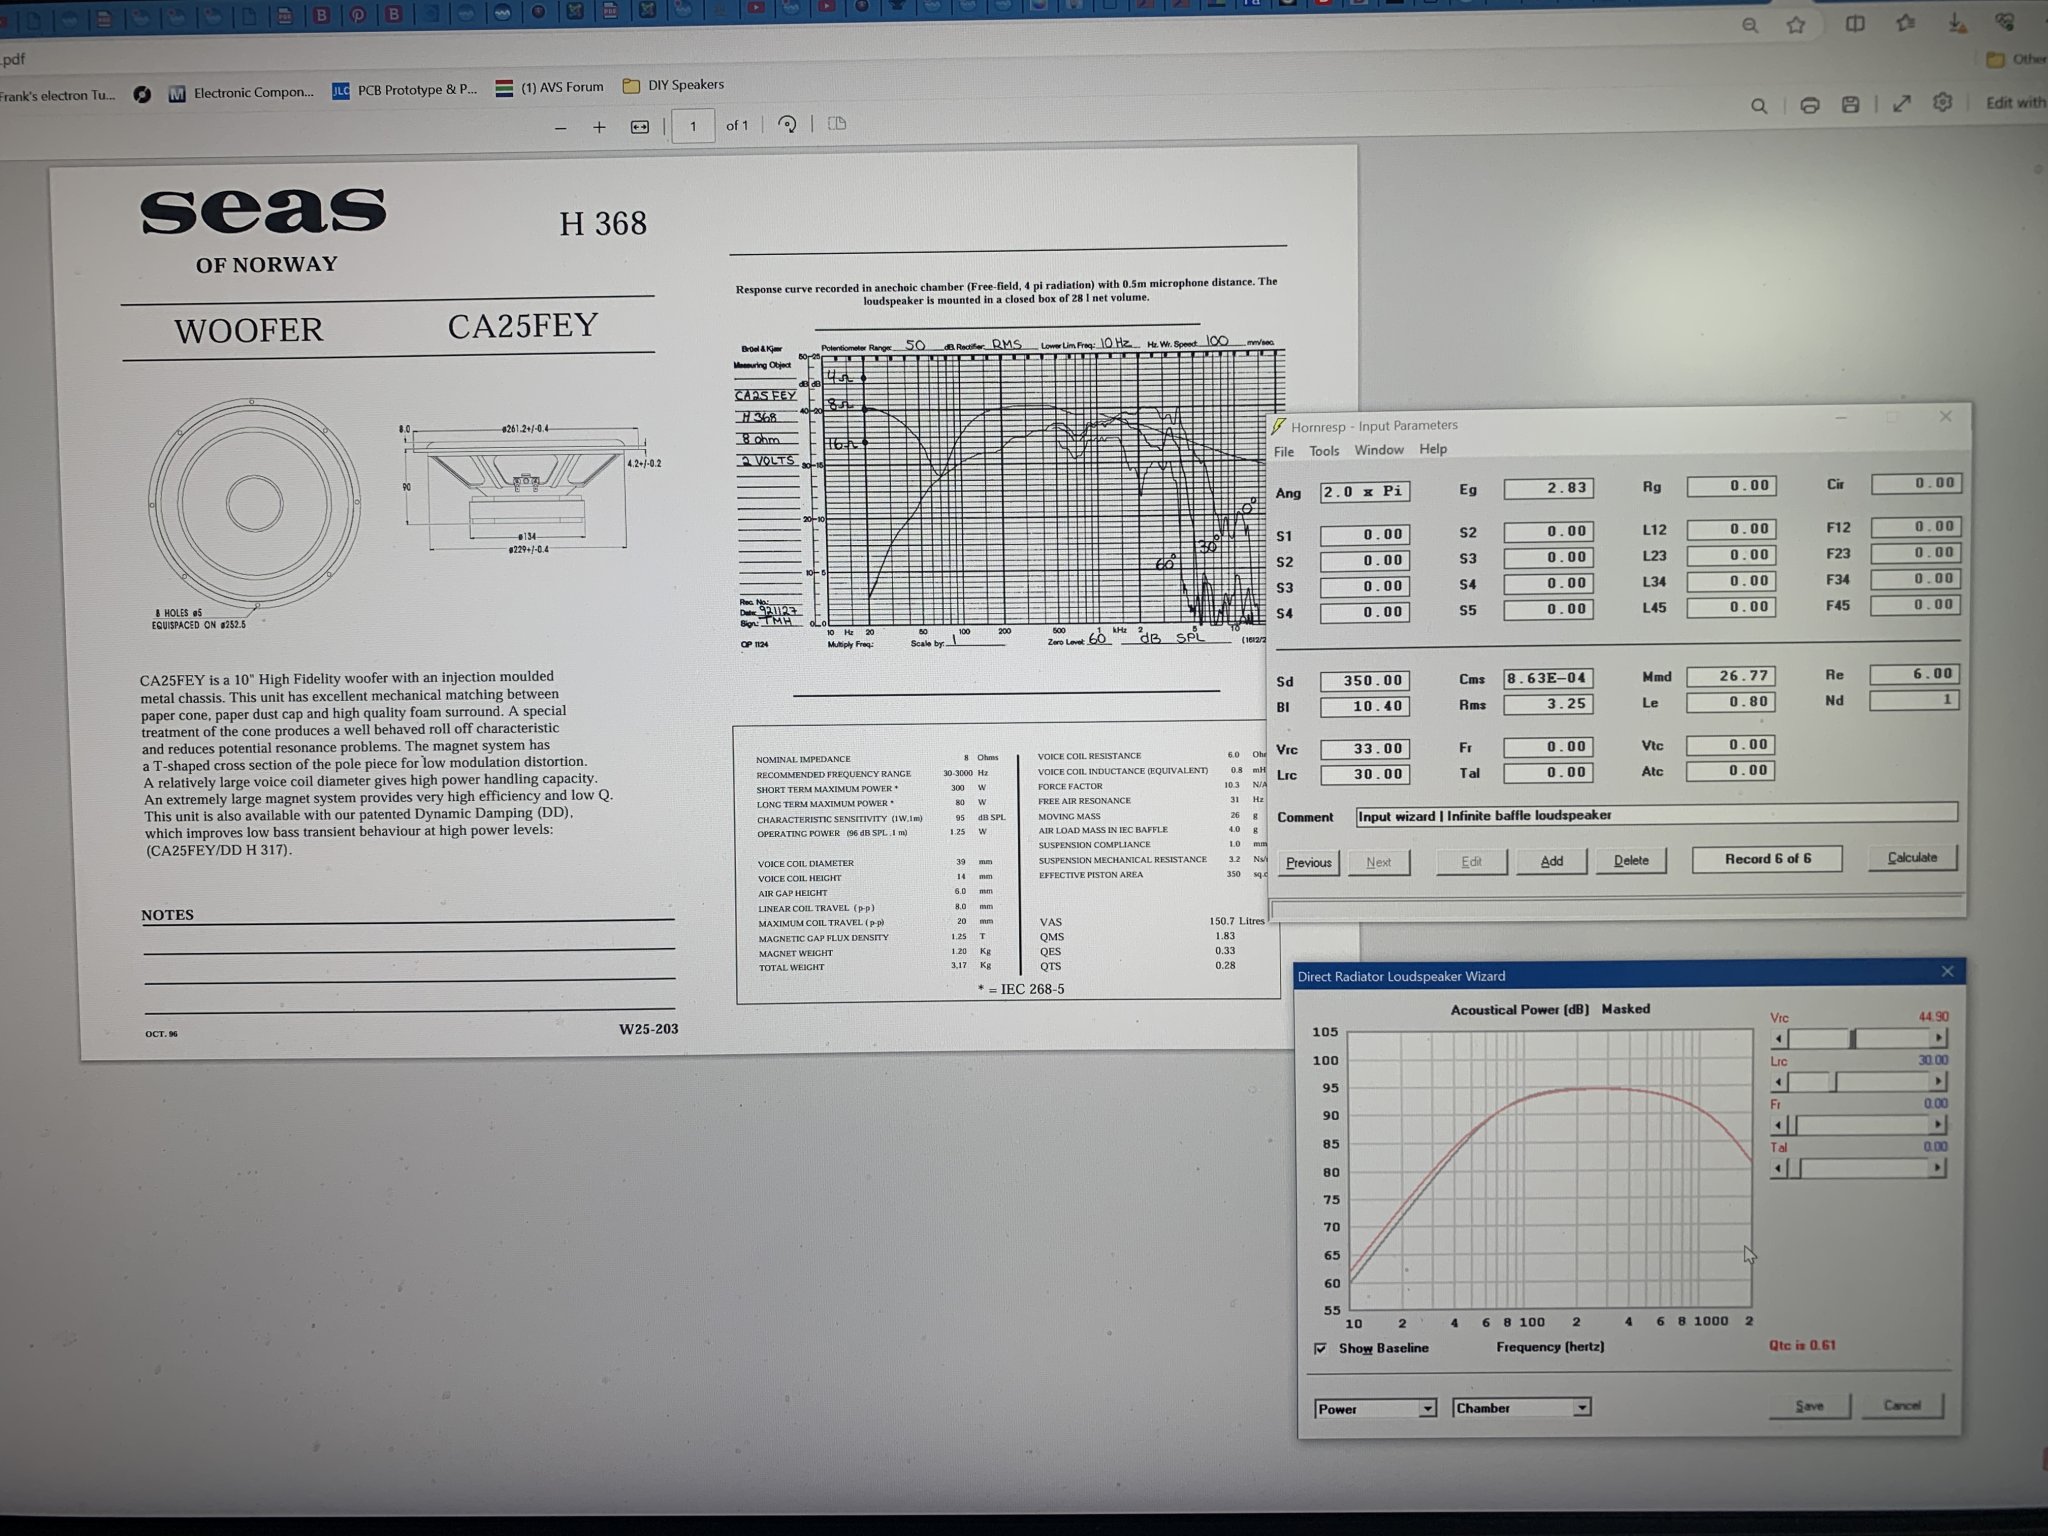Viewport: 2048px width, 1536px height.
Task: Search the PDF with magnifier icon
Action: tap(1759, 106)
